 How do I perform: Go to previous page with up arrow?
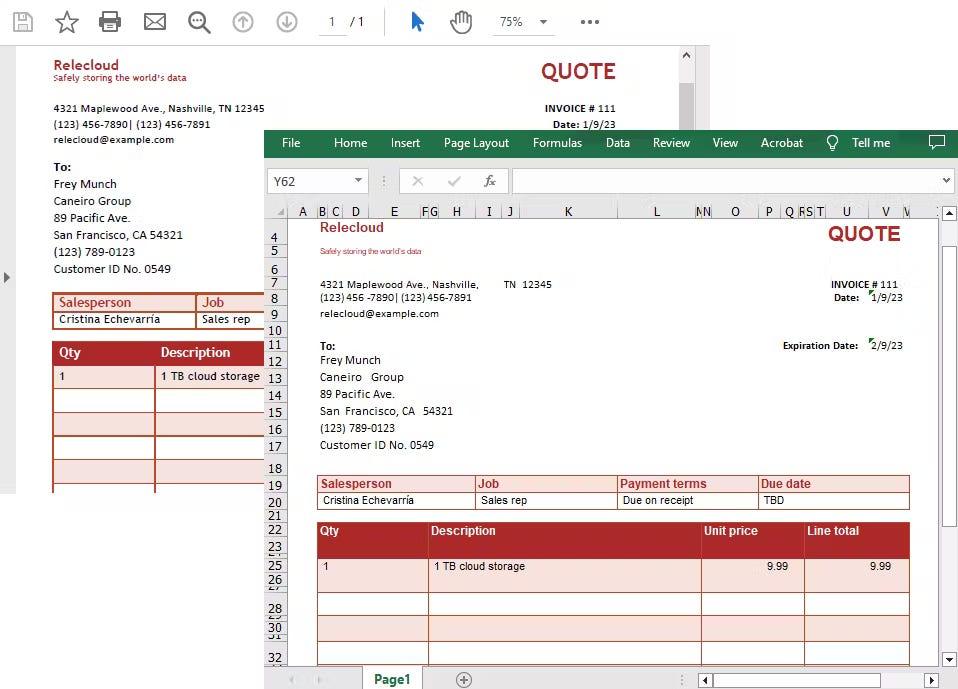[243, 21]
